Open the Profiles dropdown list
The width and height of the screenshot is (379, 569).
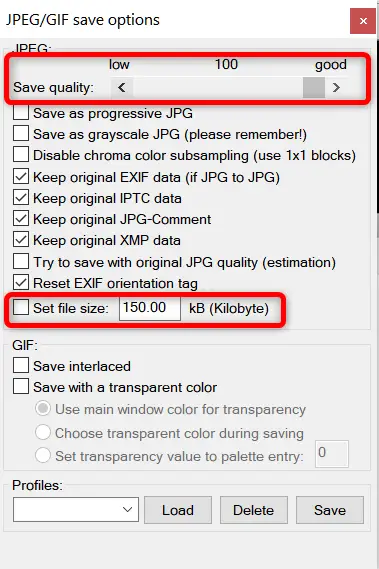pyautogui.click(x=76, y=509)
